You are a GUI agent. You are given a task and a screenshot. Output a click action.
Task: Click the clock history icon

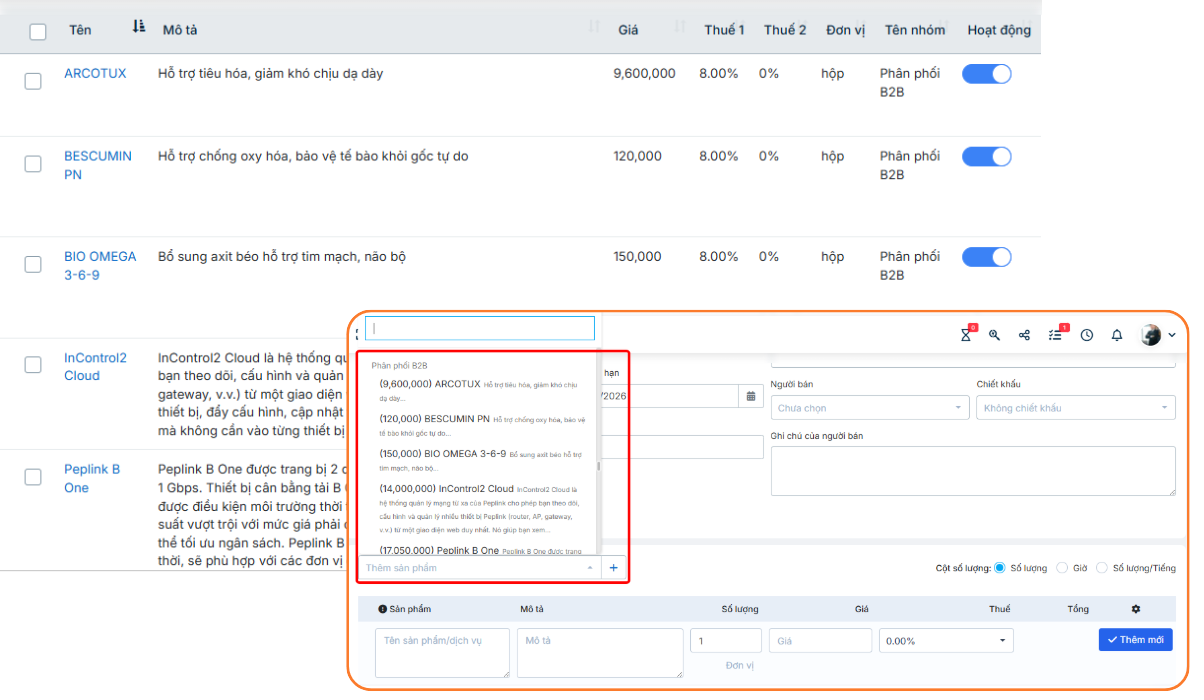click(1087, 336)
